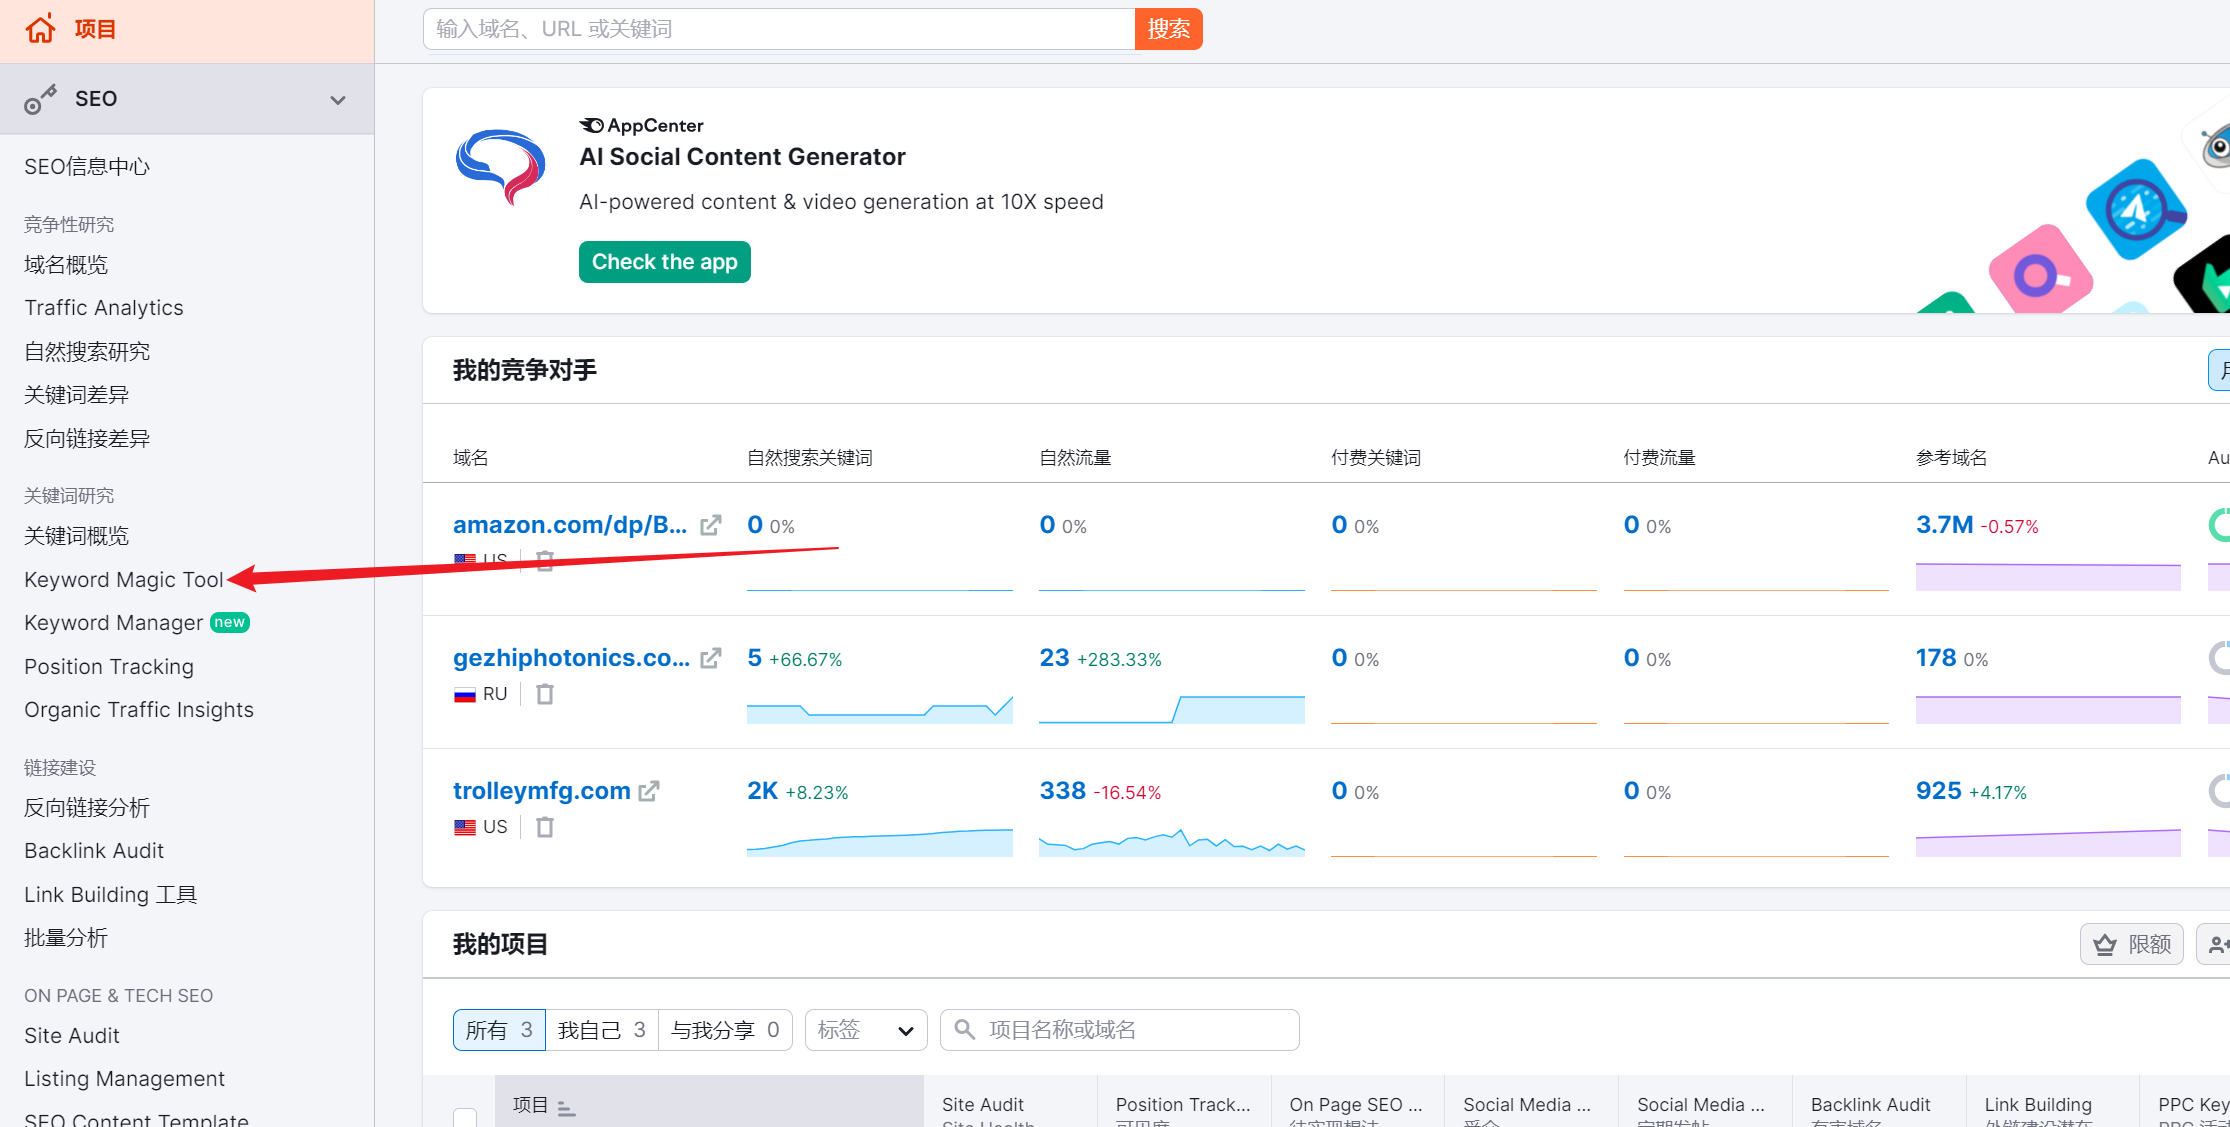Toggle the select-all checkbox in project table
Viewport: 2230px width, 1127px height.
[465, 1118]
